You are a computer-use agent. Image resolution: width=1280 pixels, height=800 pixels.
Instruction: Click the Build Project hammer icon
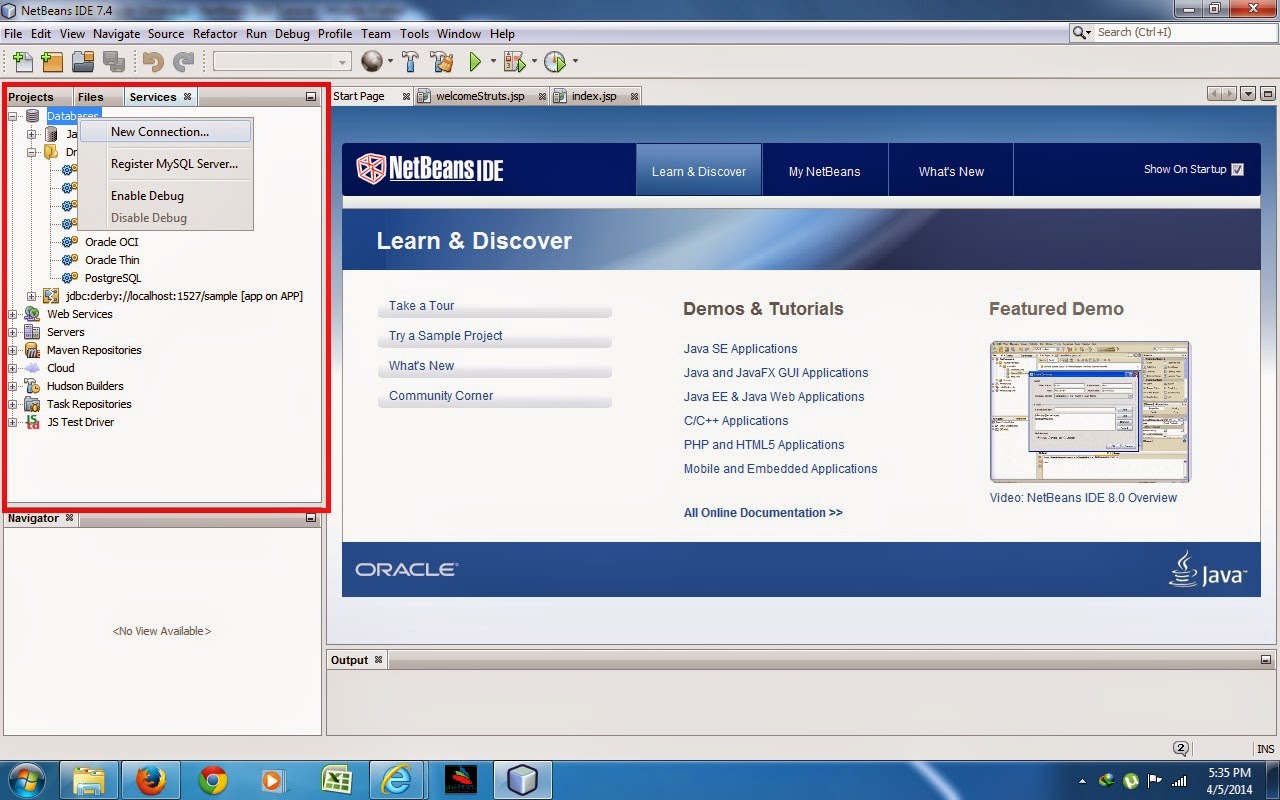click(410, 62)
